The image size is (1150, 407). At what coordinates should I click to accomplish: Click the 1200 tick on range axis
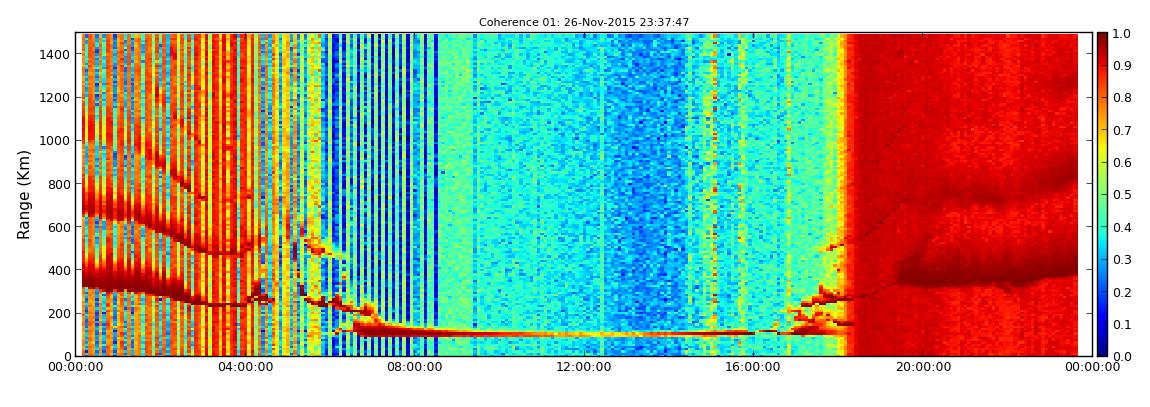point(54,98)
